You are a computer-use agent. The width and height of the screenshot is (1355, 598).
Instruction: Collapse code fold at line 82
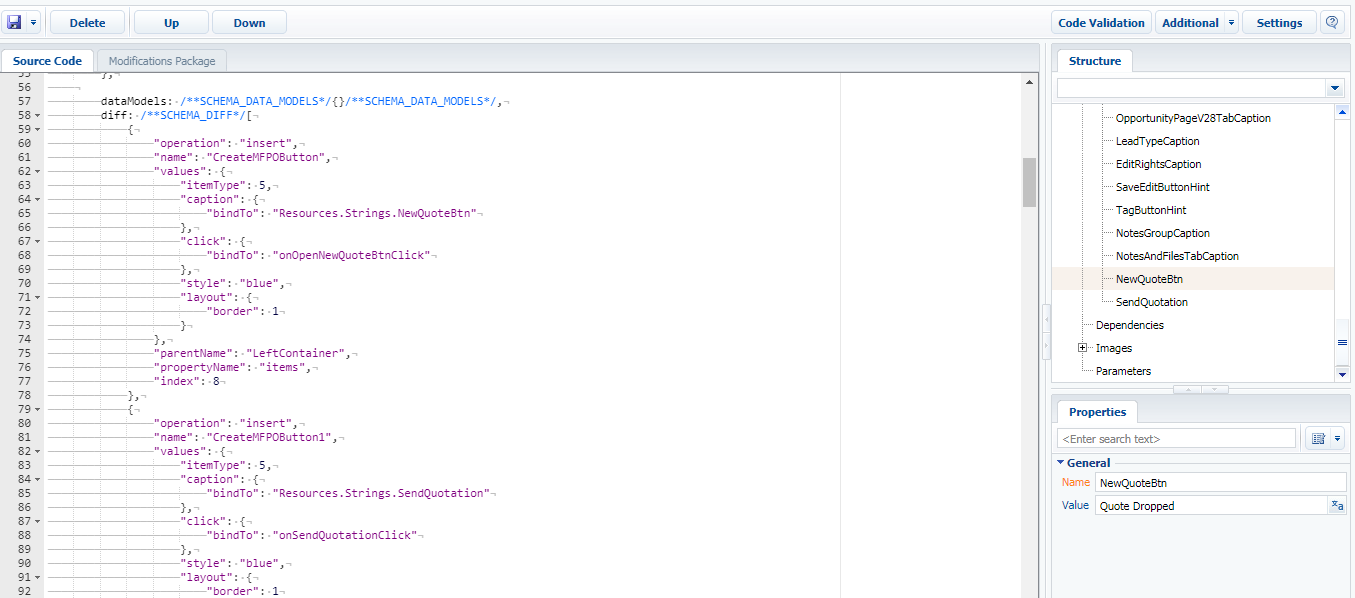(x=38, y=451)
